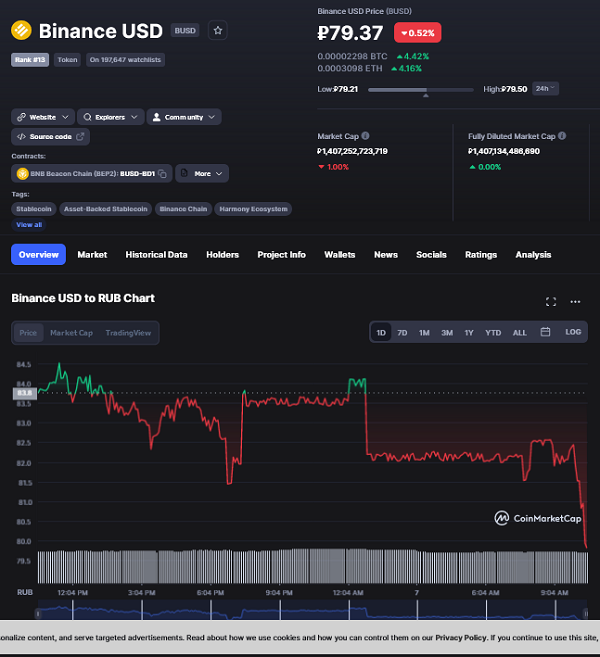This screenshot has width=600, height=657.
Task: Select ALL chart range
Action: 520,333
